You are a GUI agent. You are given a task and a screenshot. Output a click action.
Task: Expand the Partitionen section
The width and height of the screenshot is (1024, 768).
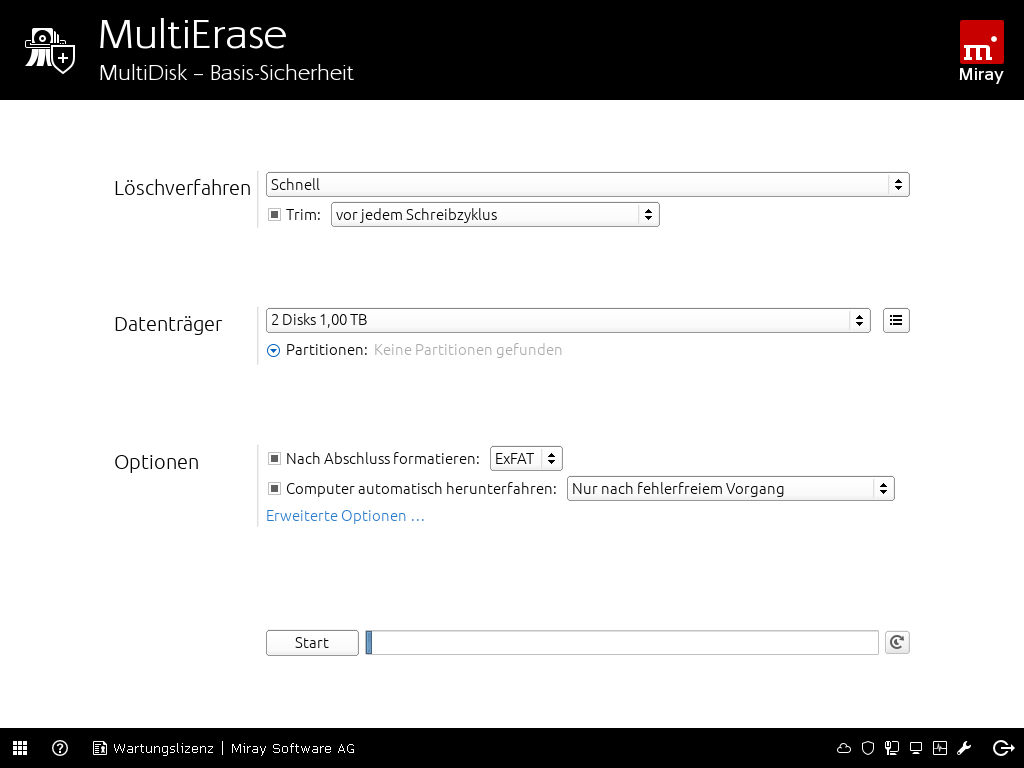tap(274, 351)
